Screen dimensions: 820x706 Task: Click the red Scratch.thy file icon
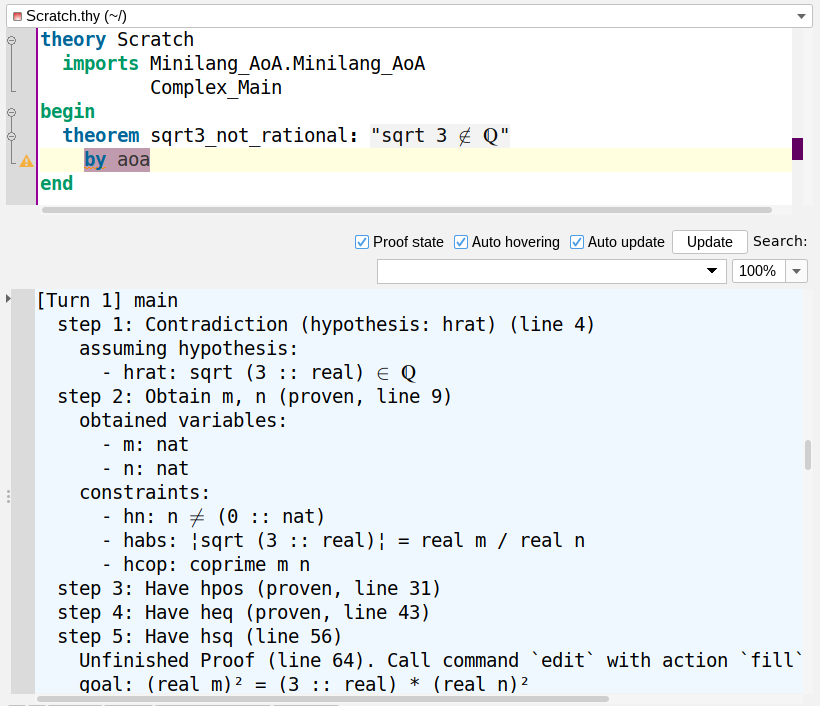tap(17, 17)
